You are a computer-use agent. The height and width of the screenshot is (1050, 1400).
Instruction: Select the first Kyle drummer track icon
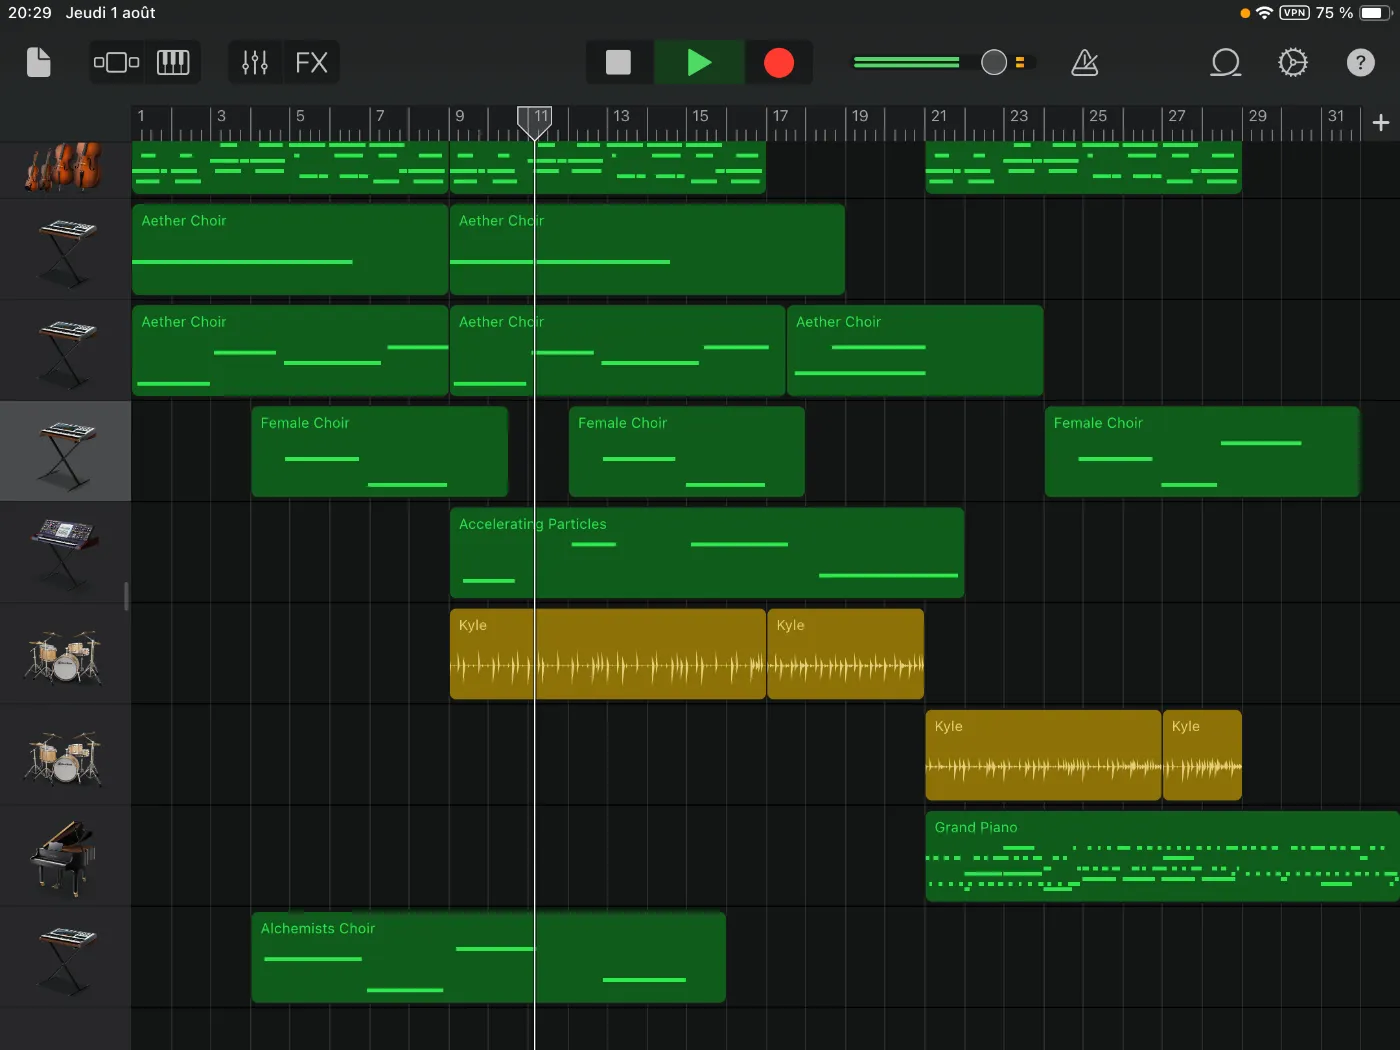(65, 655)
